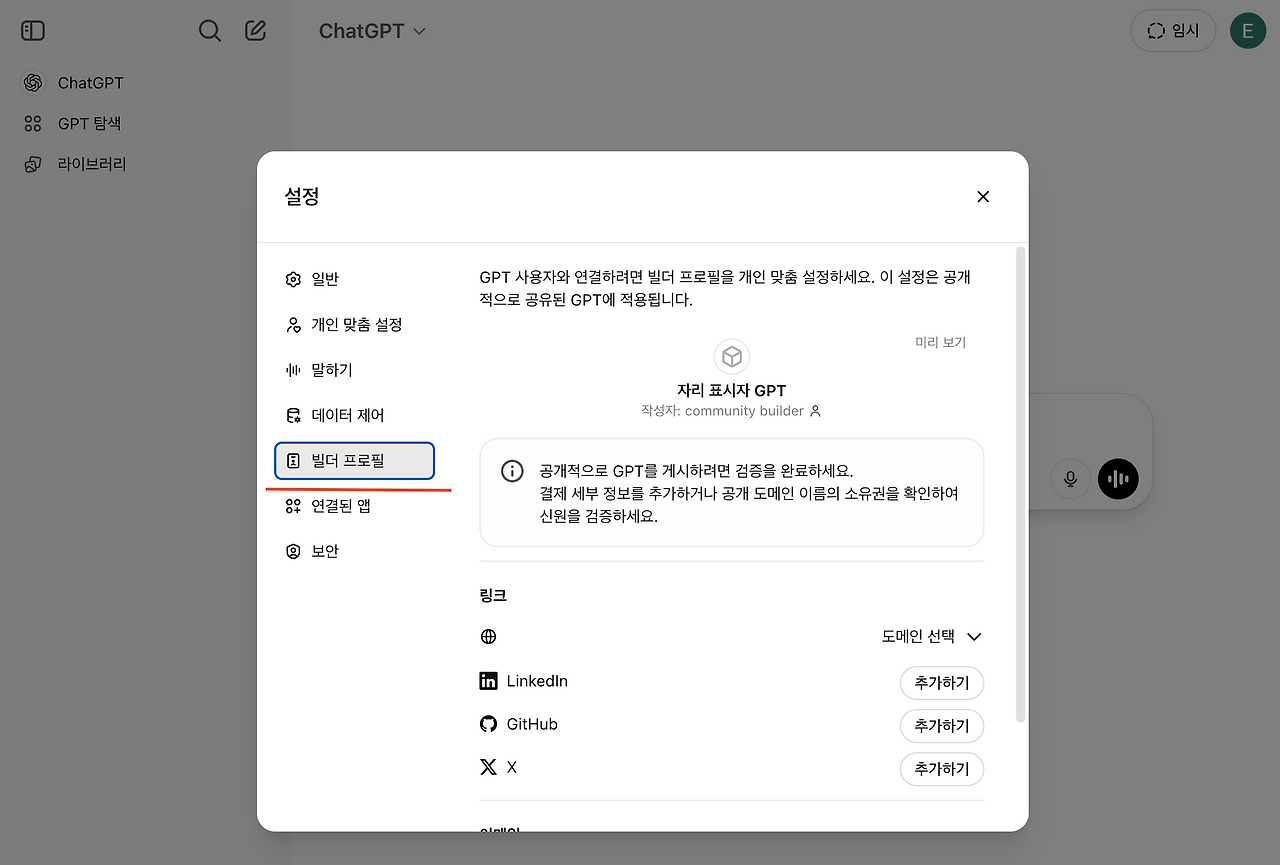Open the ChatGPT model dropdown
The height and width of the screenshot is (865, 1280).
[372, 31]
